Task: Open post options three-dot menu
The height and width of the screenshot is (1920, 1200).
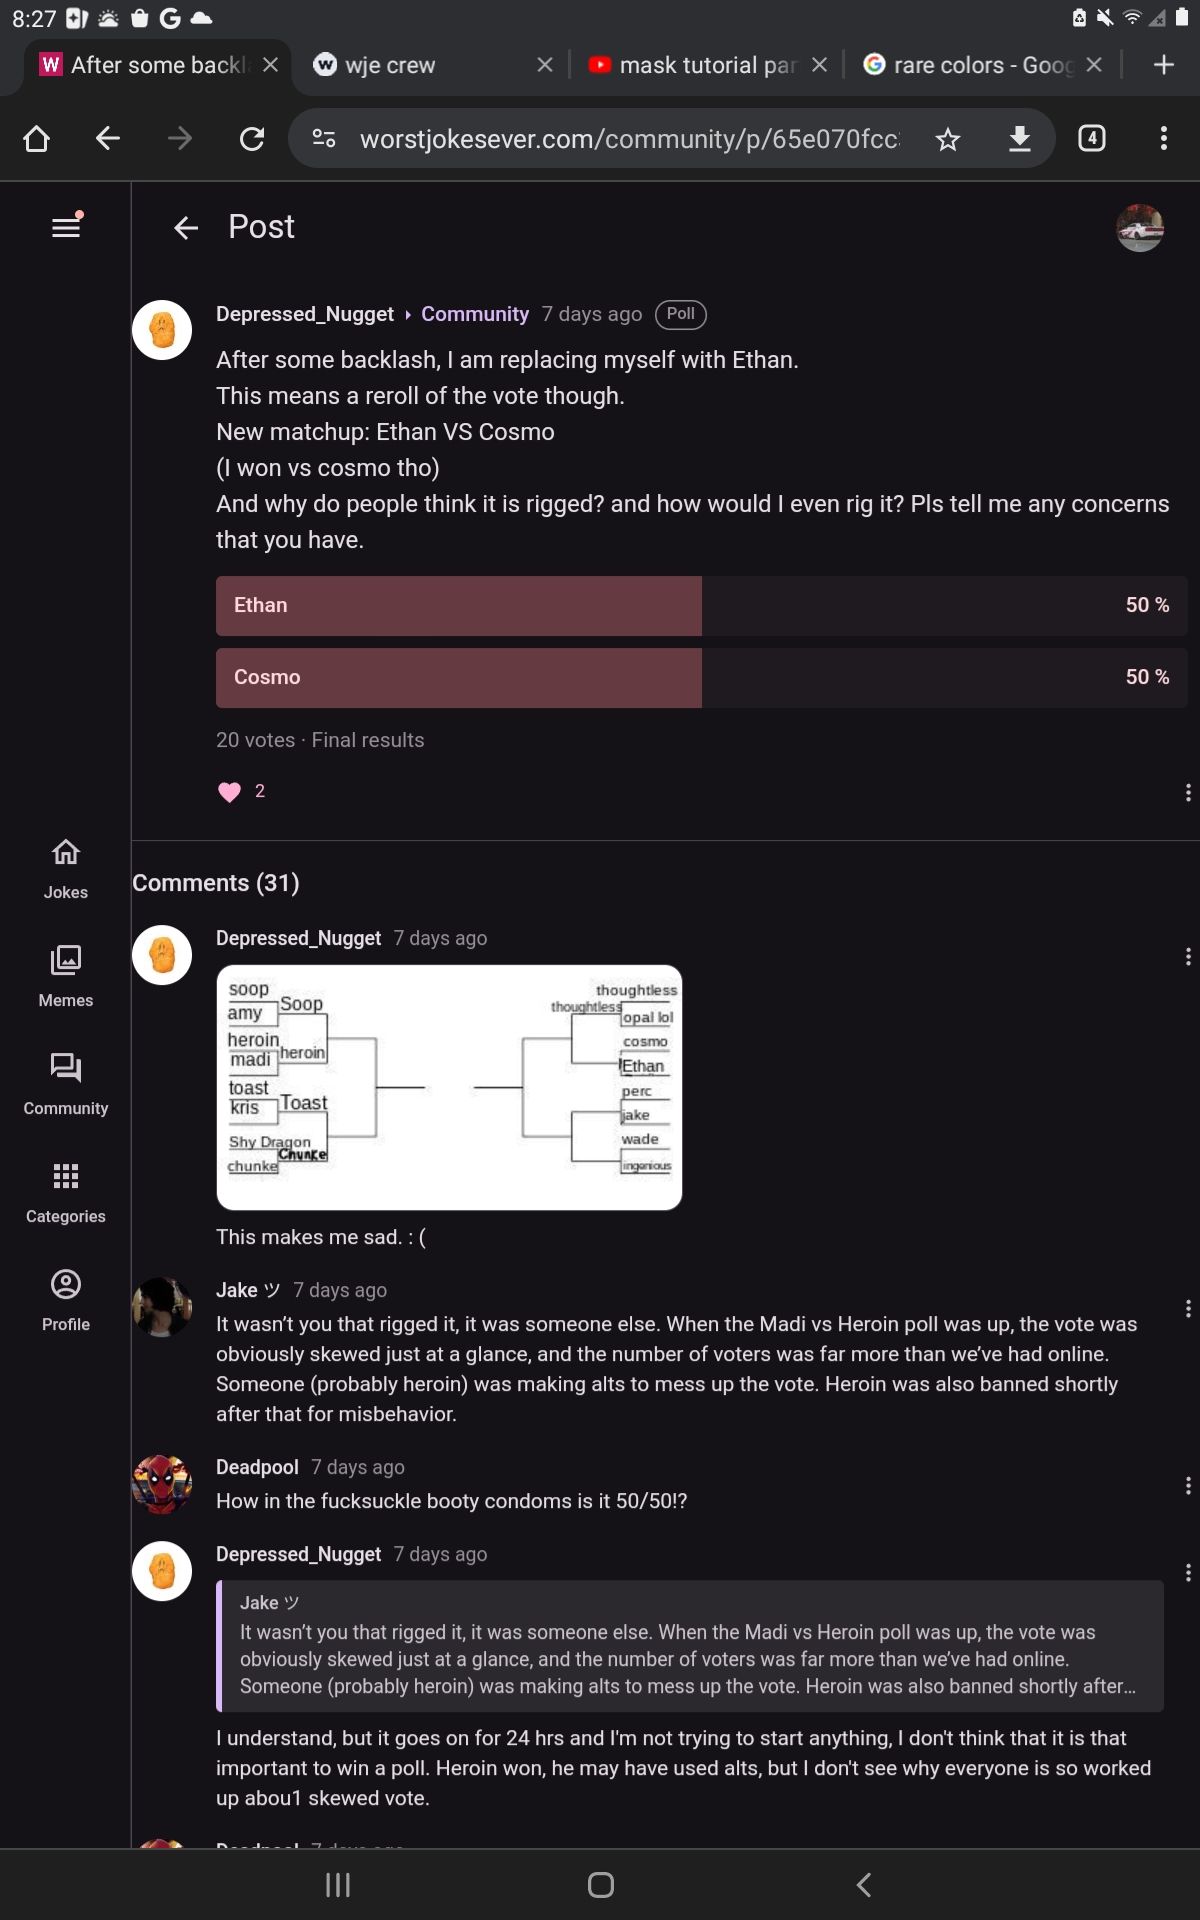Action: point(1187,793)
